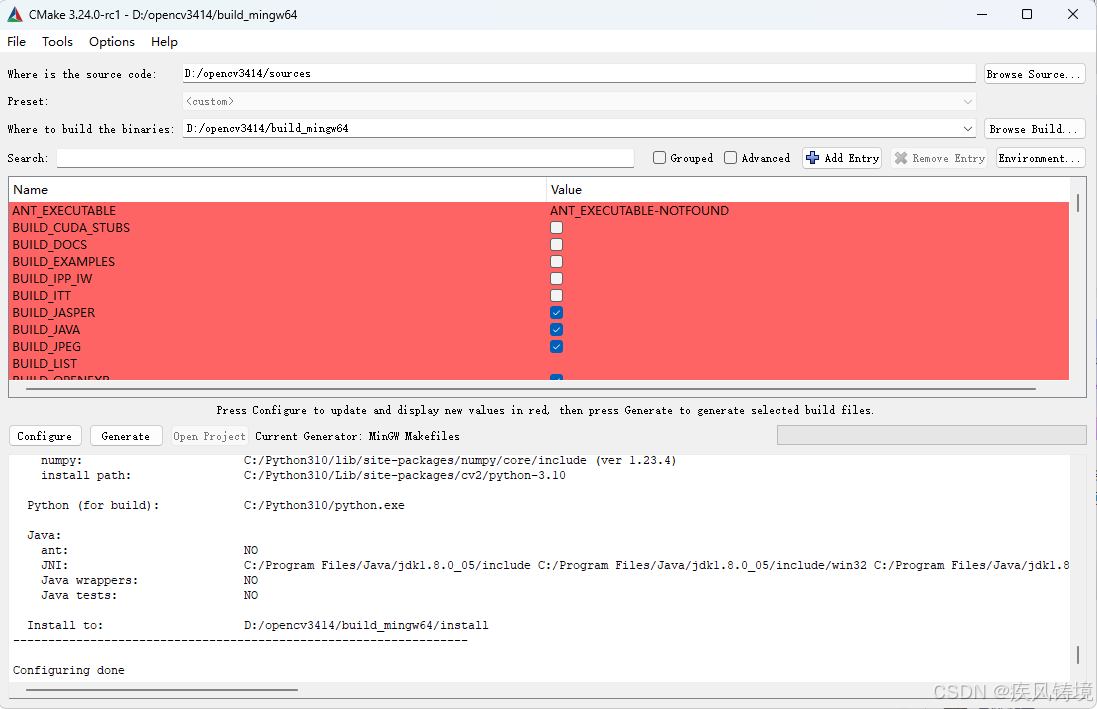This screenshot has height=709, width=1097.
Task: Select the BUILD_ITT entry name
Action: 41,296
